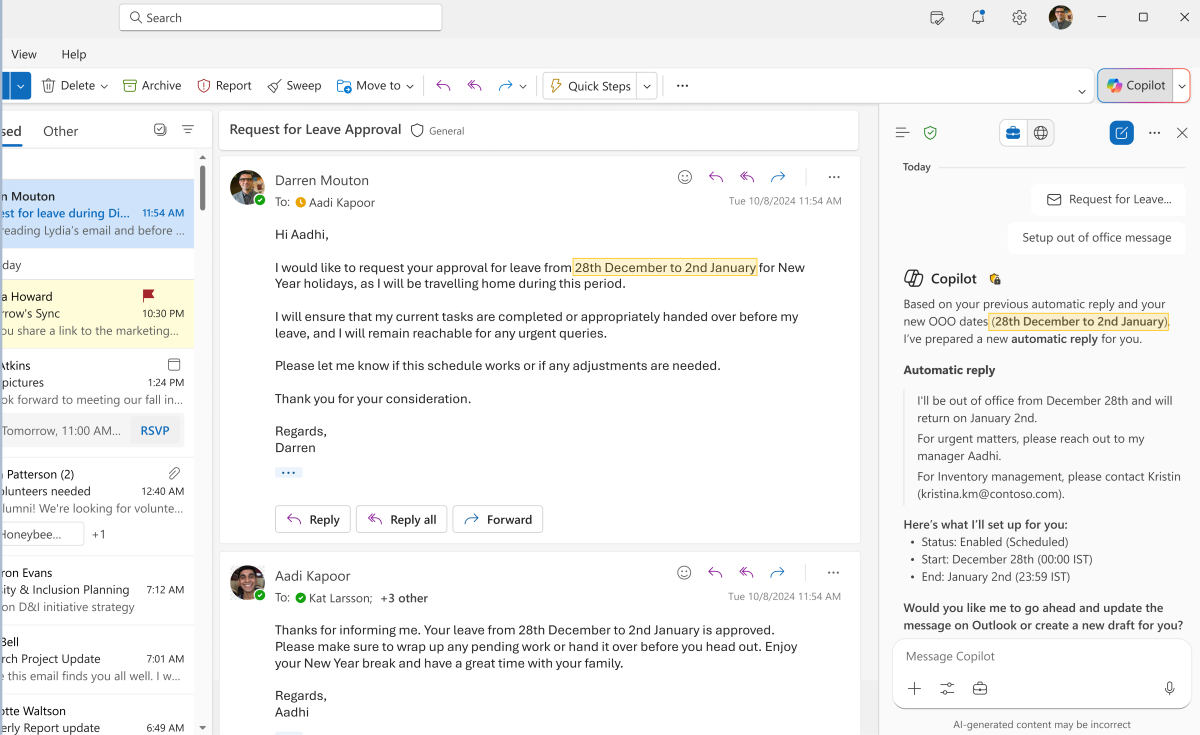Start a new Copilot chat
The image size is (1200, 735).
point(1121,132)
